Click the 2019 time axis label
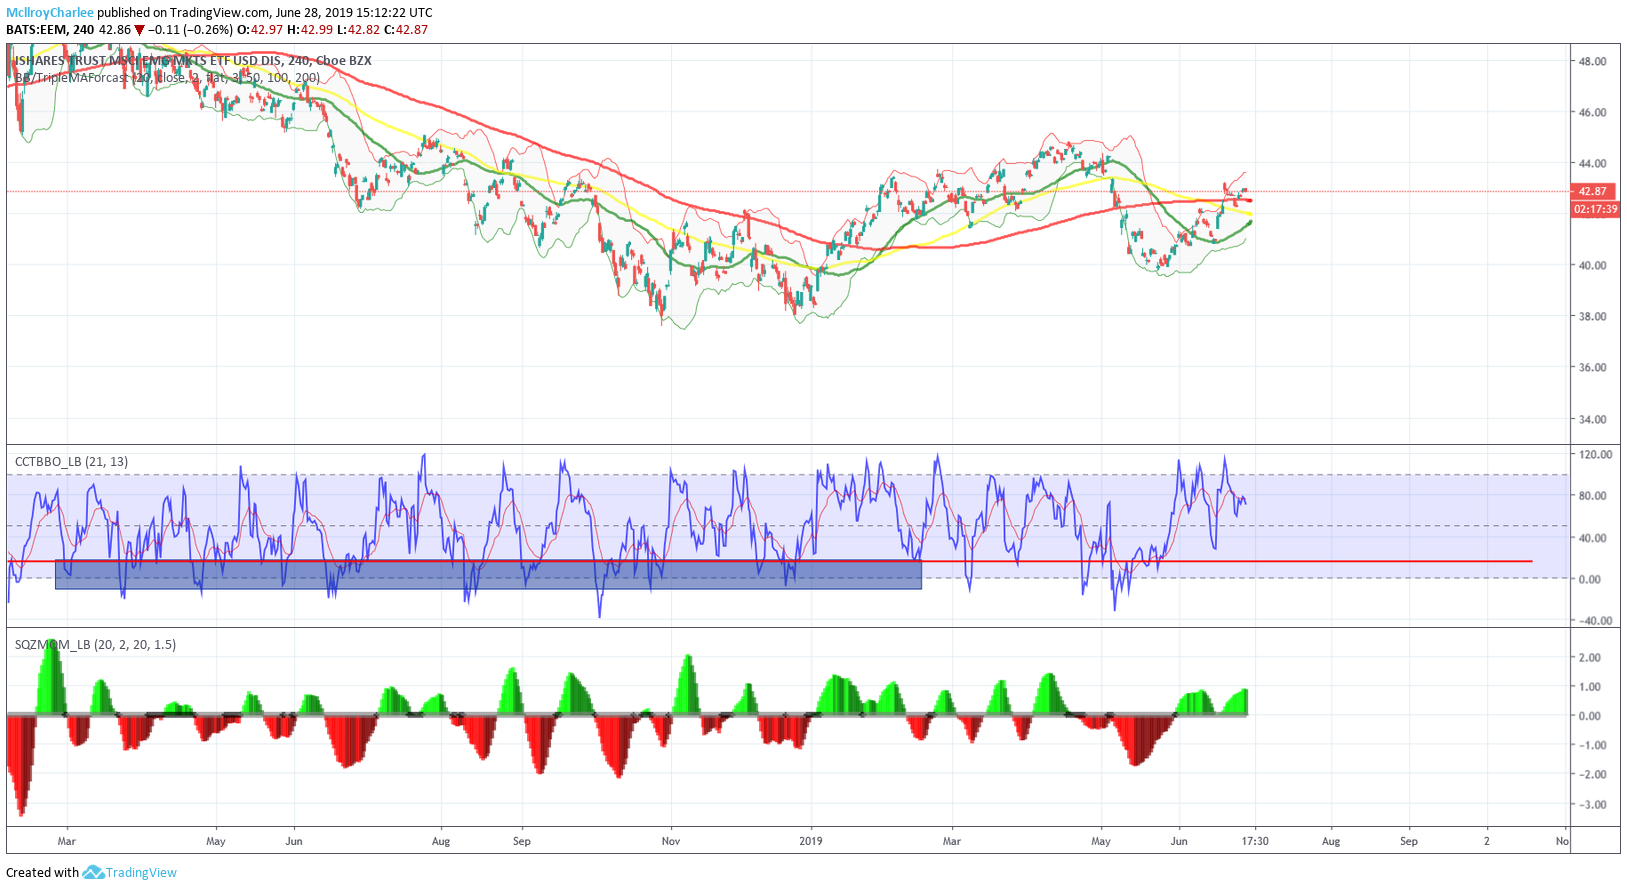The image size is (1627, 890). pos(811,841)
